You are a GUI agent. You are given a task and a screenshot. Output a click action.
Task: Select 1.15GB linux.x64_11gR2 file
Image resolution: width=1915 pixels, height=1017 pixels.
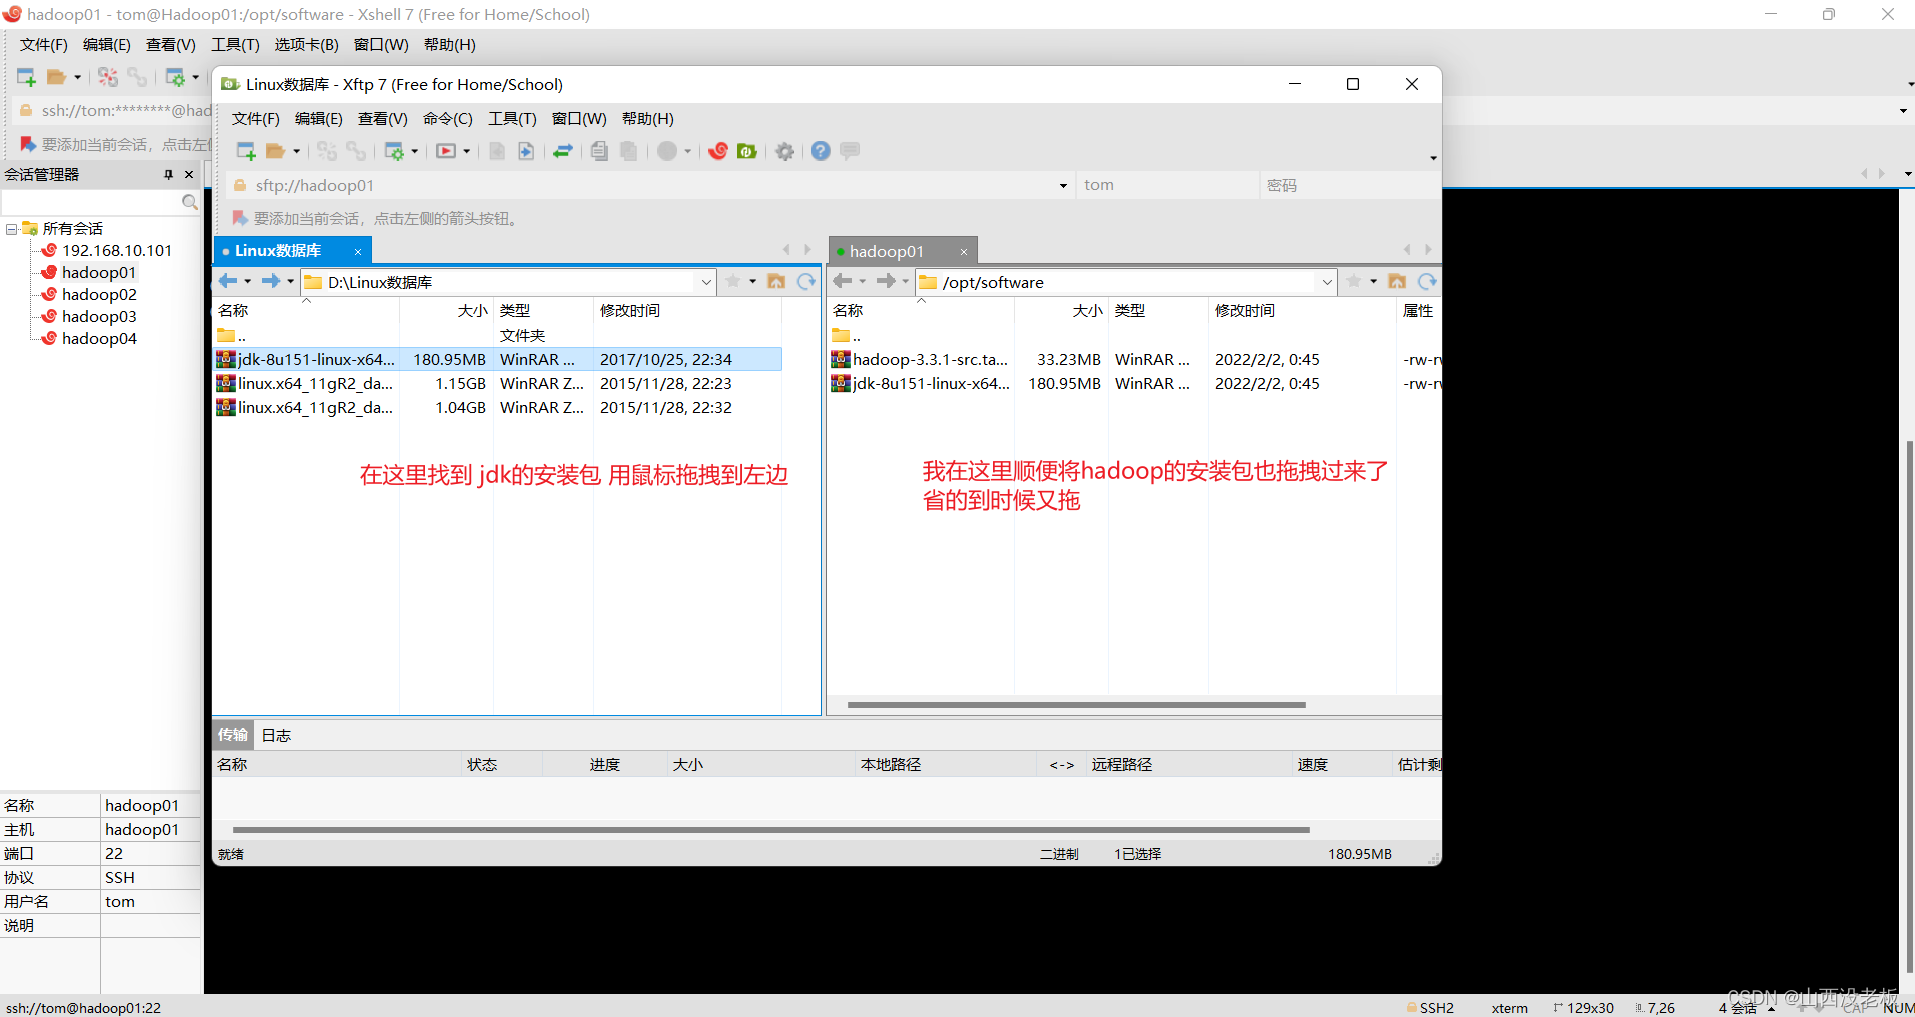click(x=498, y=383)
